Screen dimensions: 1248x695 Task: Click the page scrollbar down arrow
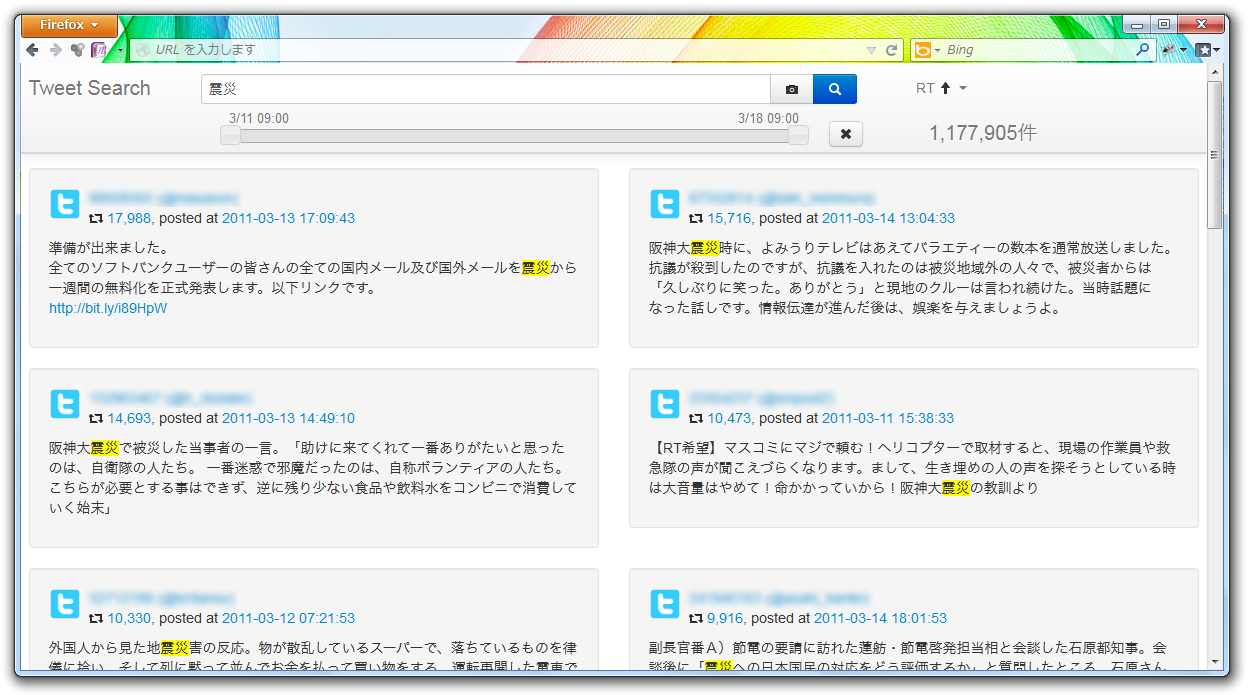pos(1215,663)
